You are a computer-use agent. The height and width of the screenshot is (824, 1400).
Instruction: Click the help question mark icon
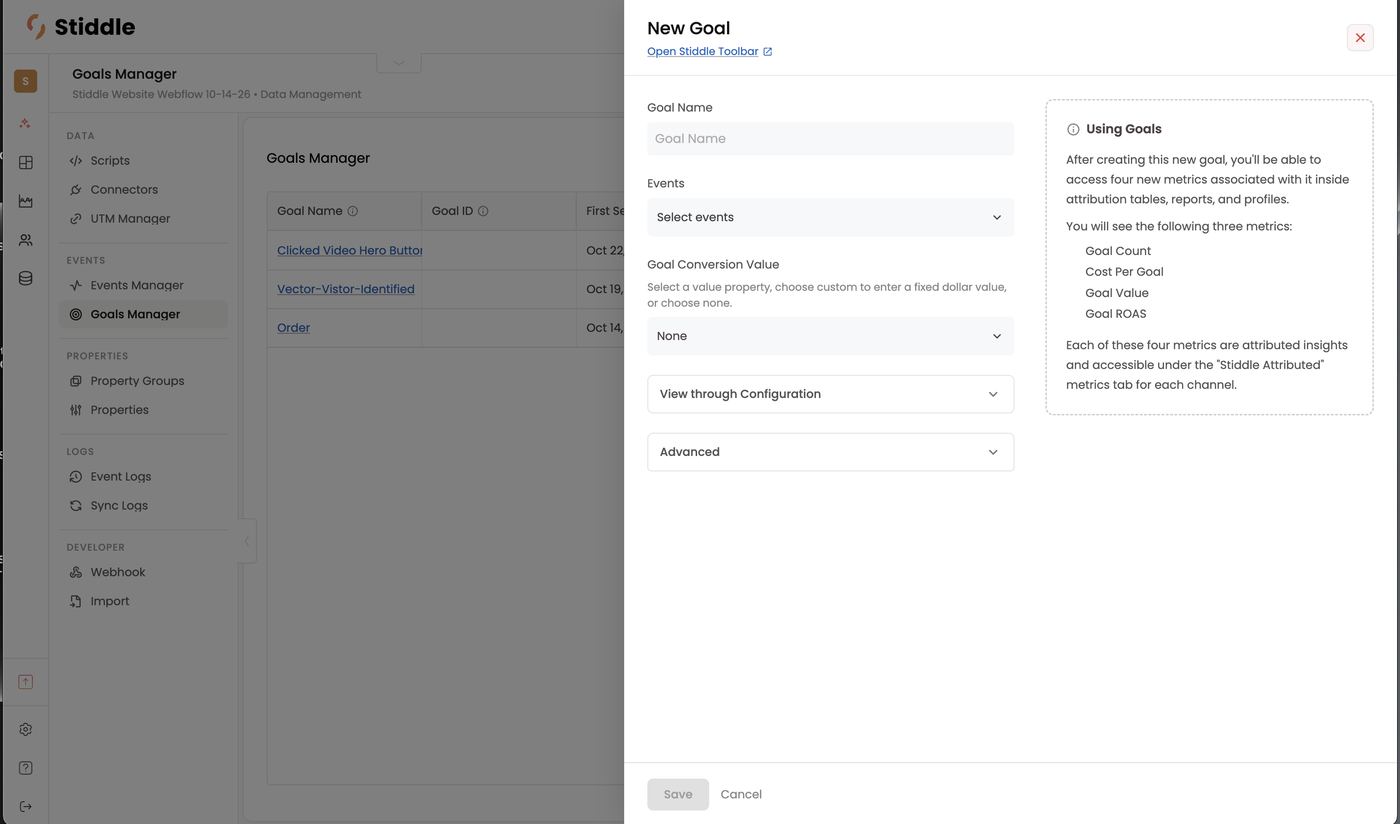[26, 768]
